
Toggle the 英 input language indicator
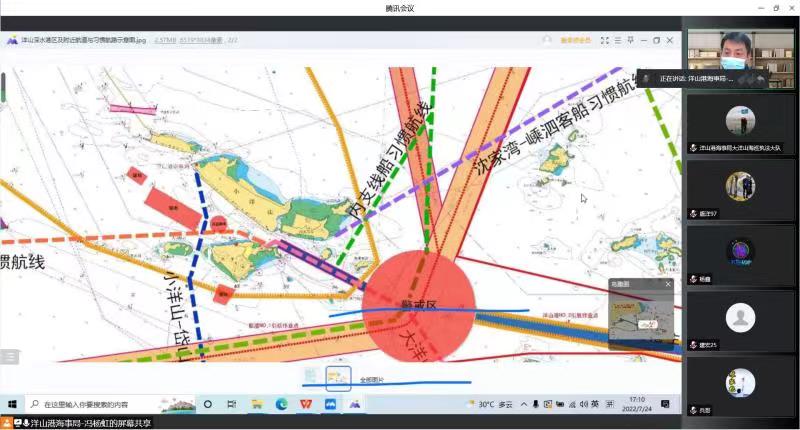pos(594,404)
